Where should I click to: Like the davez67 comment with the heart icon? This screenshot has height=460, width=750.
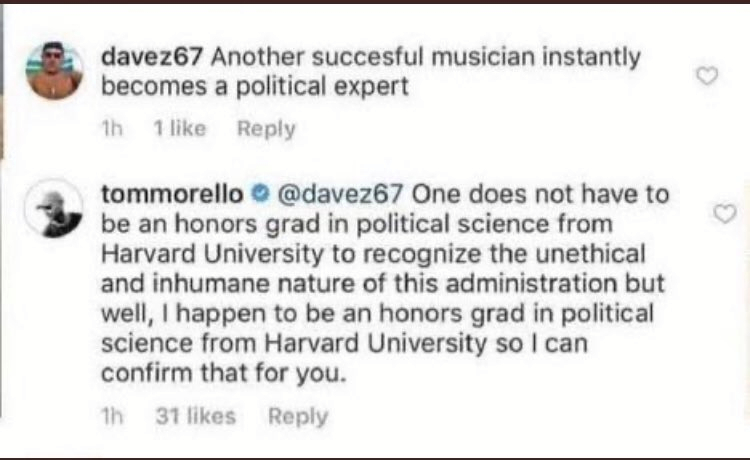point(707,77)
